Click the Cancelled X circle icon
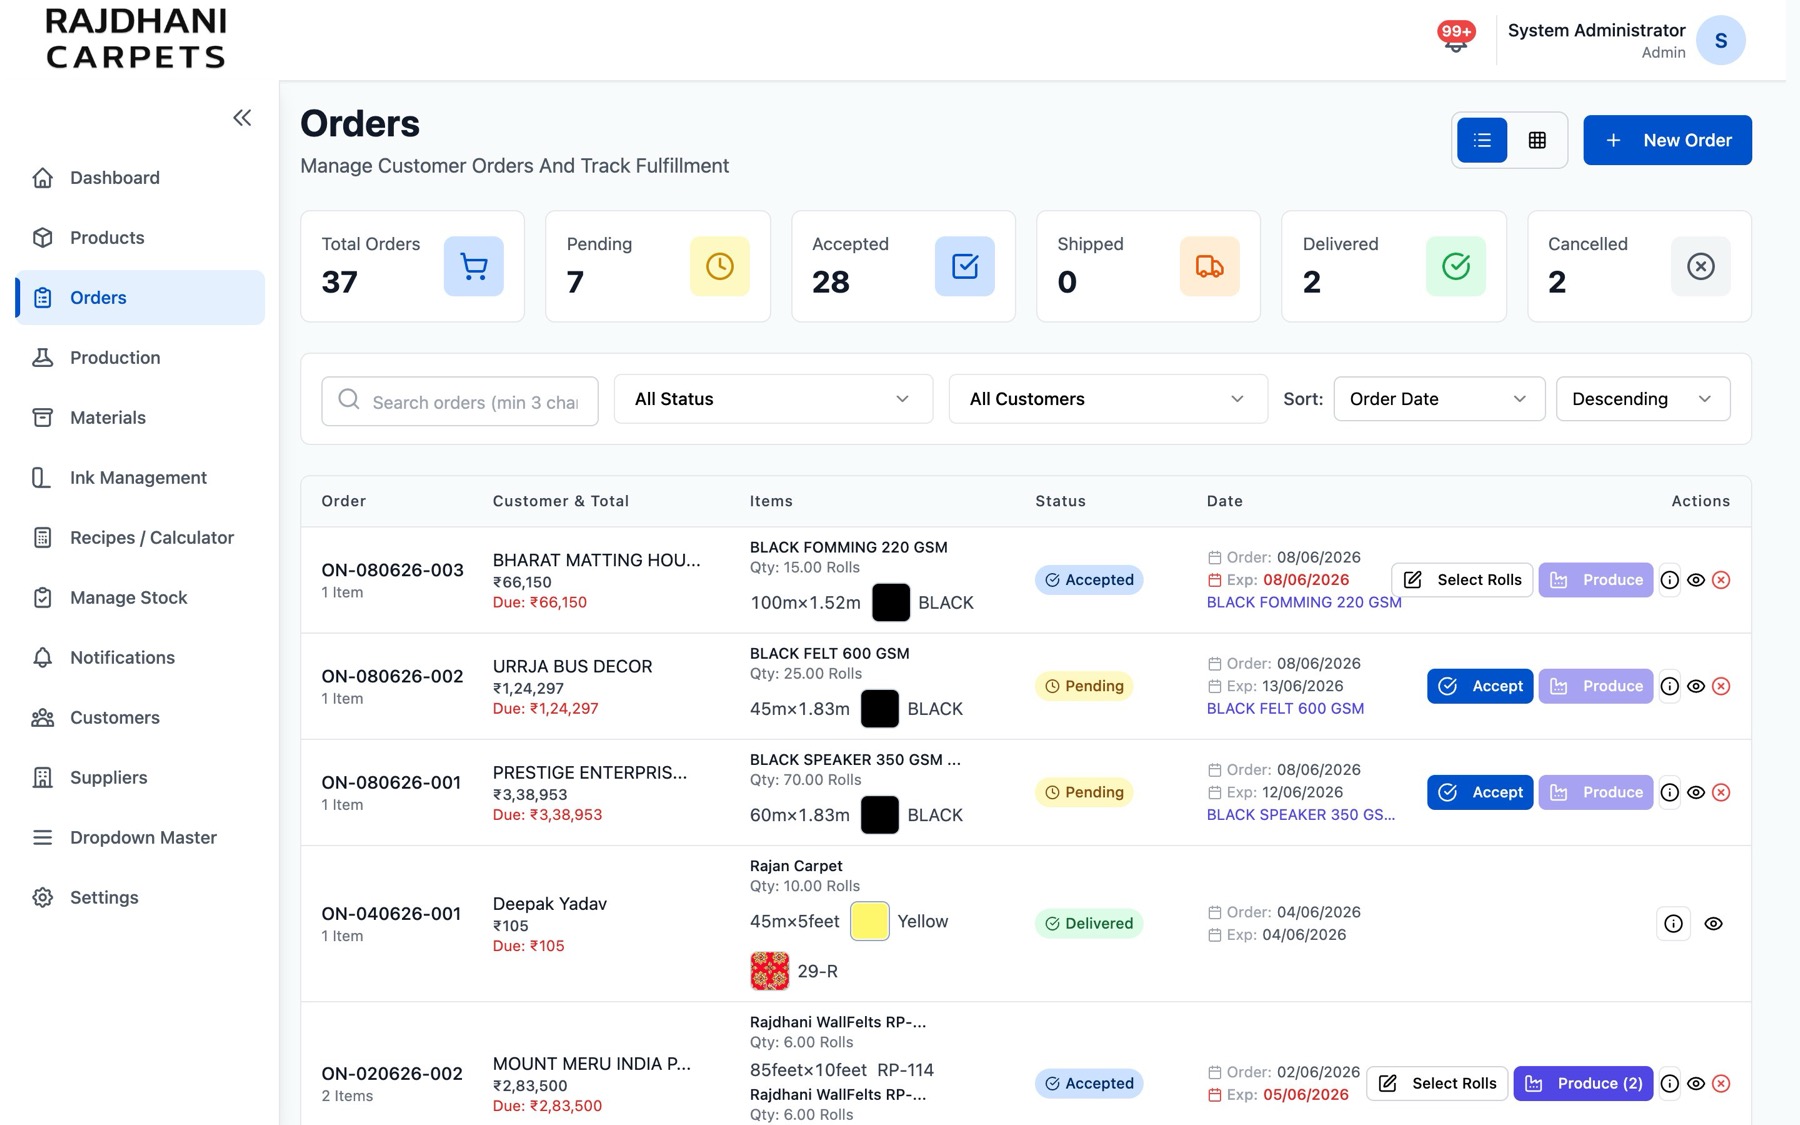This screenshot has width=1800, height=1125. pos(1701,266)
